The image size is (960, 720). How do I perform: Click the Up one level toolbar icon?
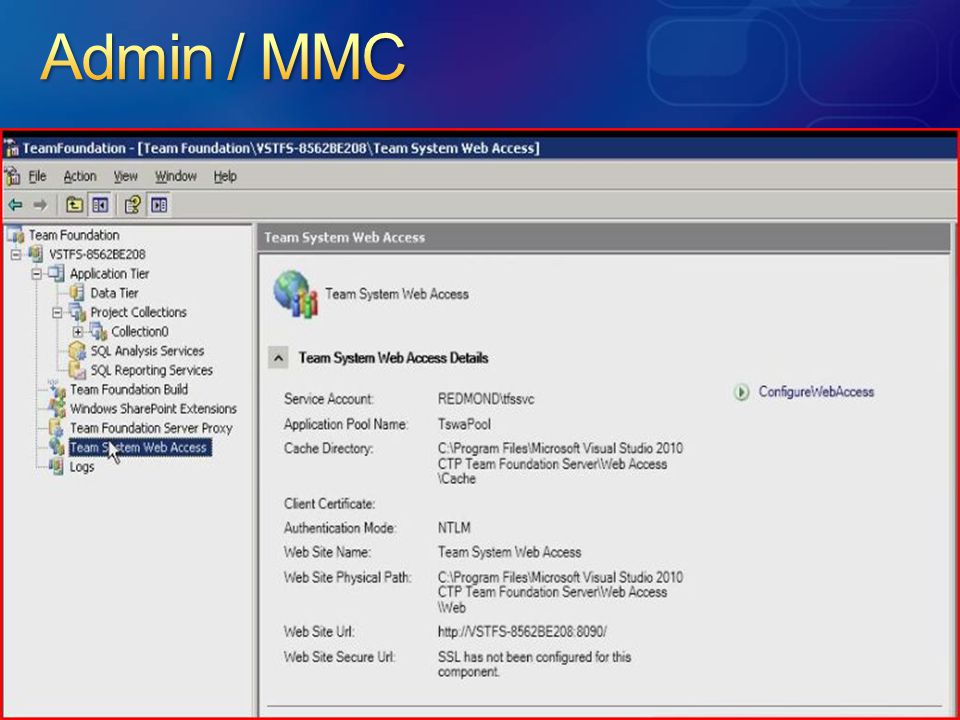(x=75, y=204)
